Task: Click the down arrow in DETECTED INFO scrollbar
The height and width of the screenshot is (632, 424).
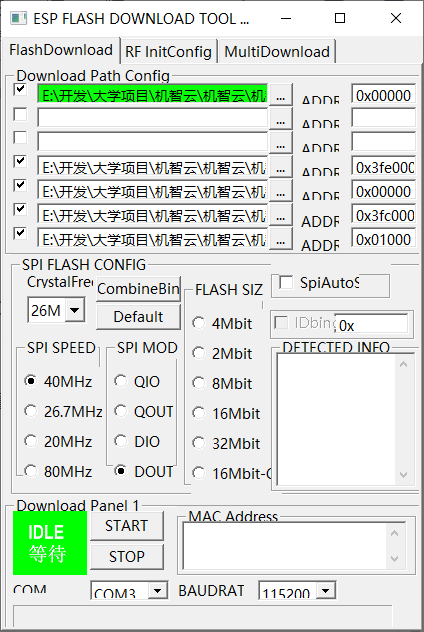Action: (403, 475)
